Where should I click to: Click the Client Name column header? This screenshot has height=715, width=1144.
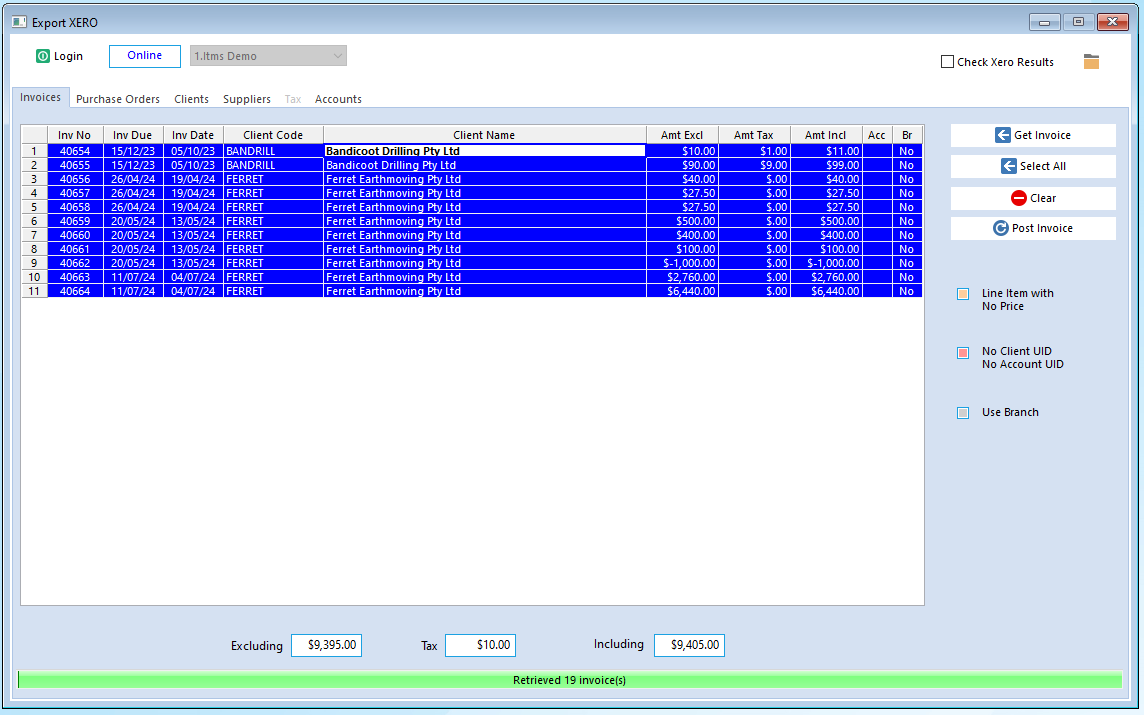tap(484, 135)
